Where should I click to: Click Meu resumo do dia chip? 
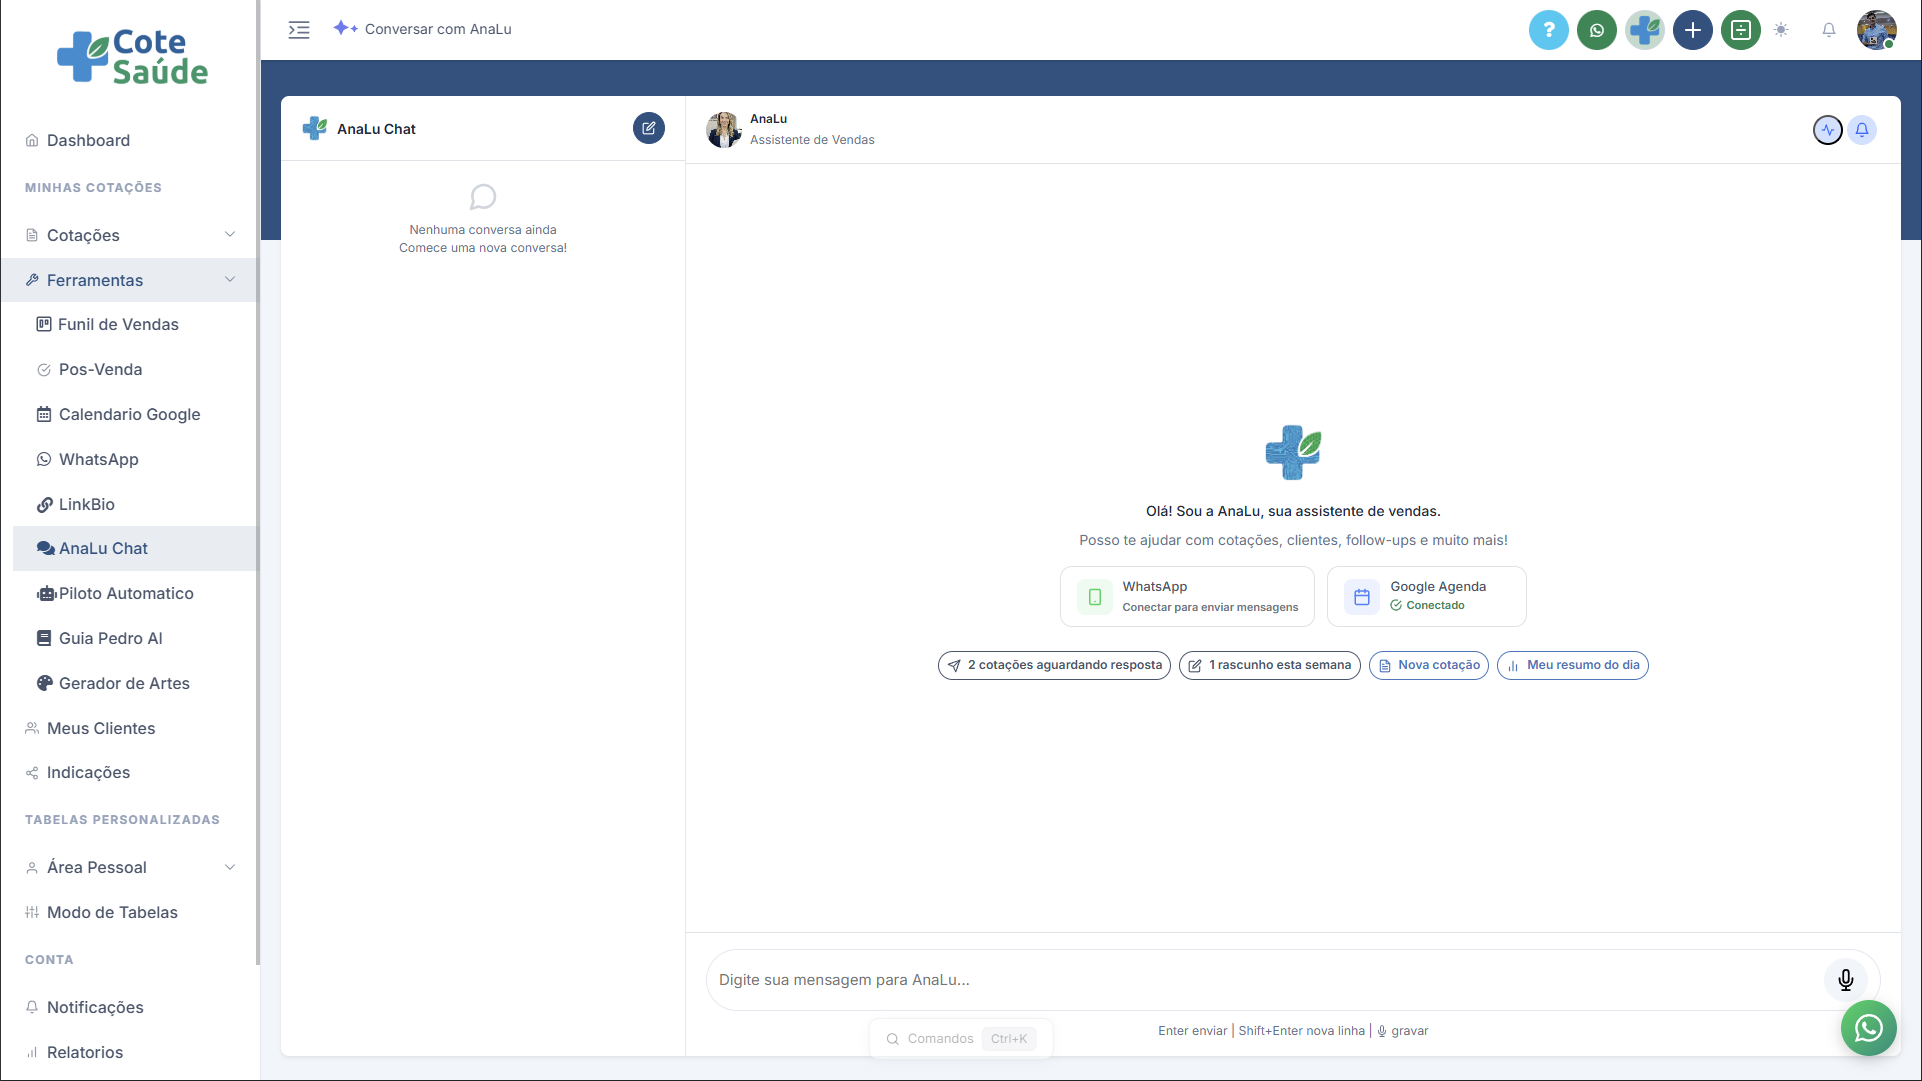1572,665
